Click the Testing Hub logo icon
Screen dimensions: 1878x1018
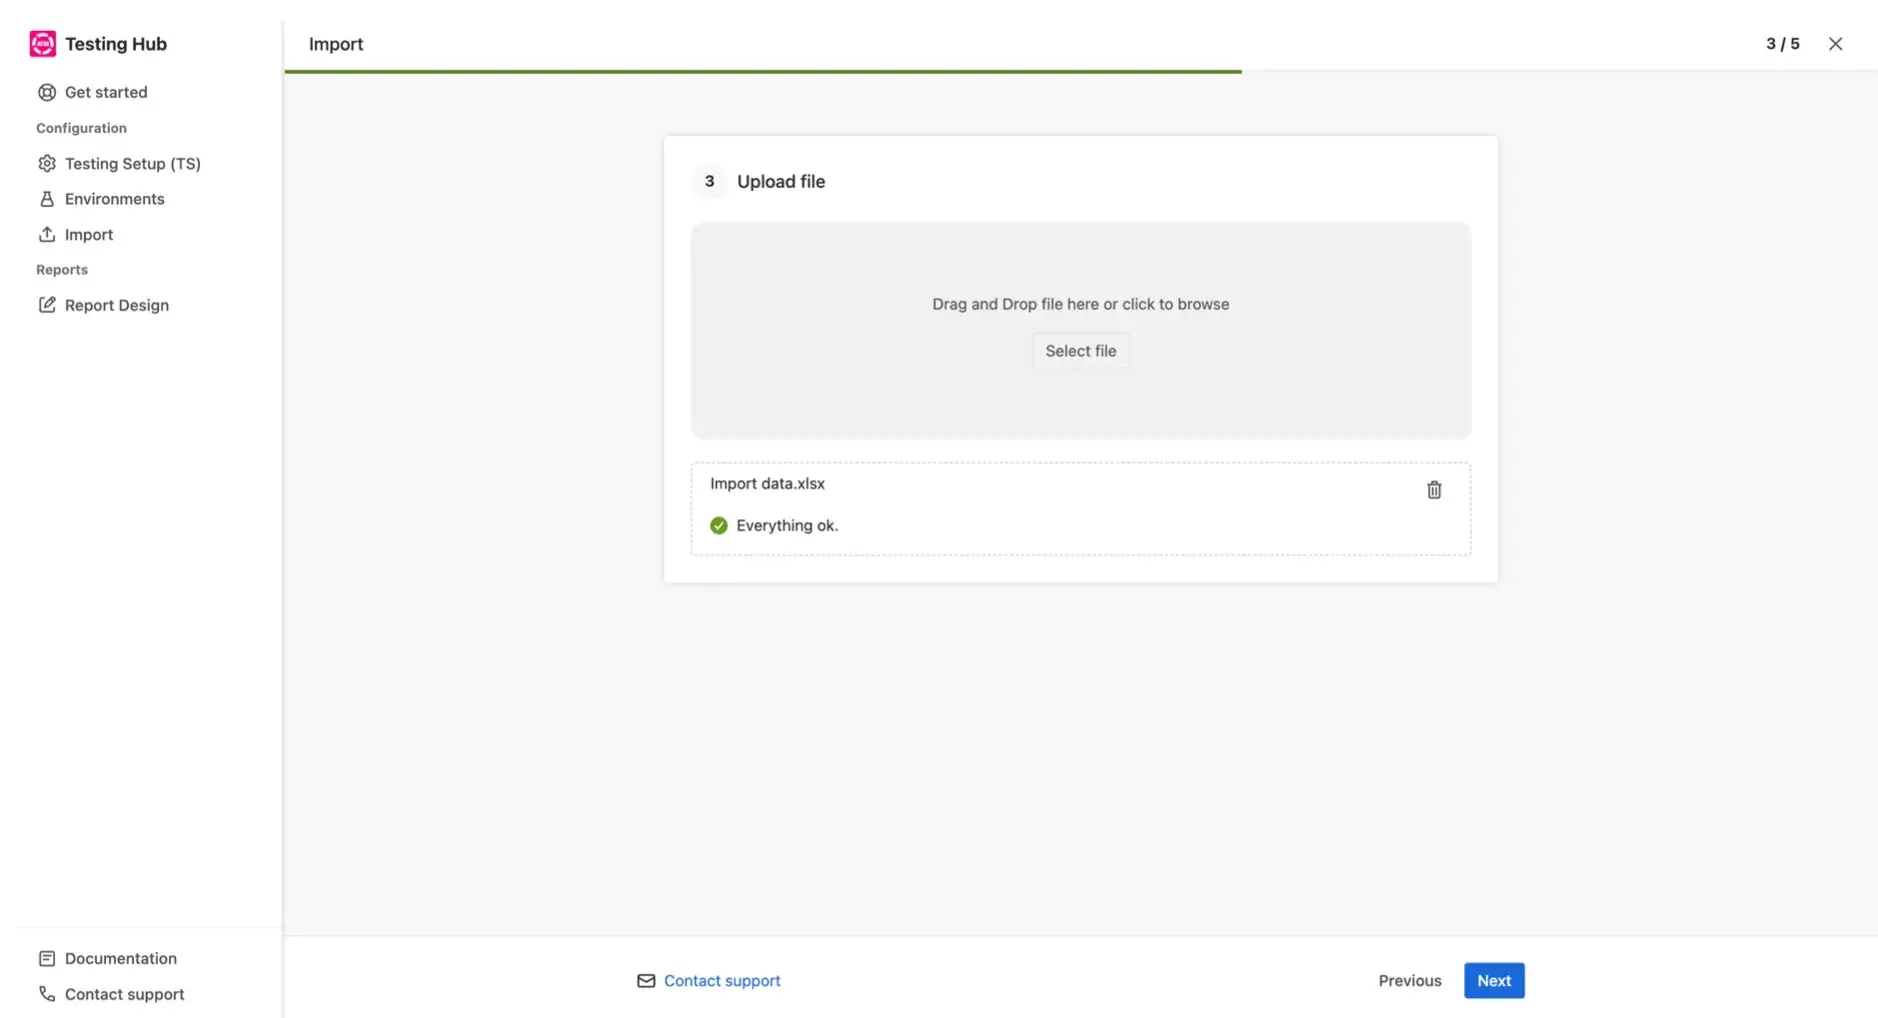[x=42, y=43]
